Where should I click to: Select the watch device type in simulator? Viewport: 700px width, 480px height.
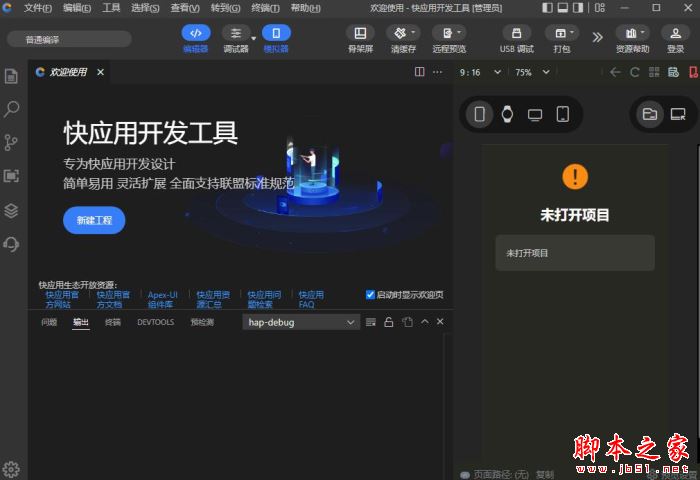pos(507,114)
